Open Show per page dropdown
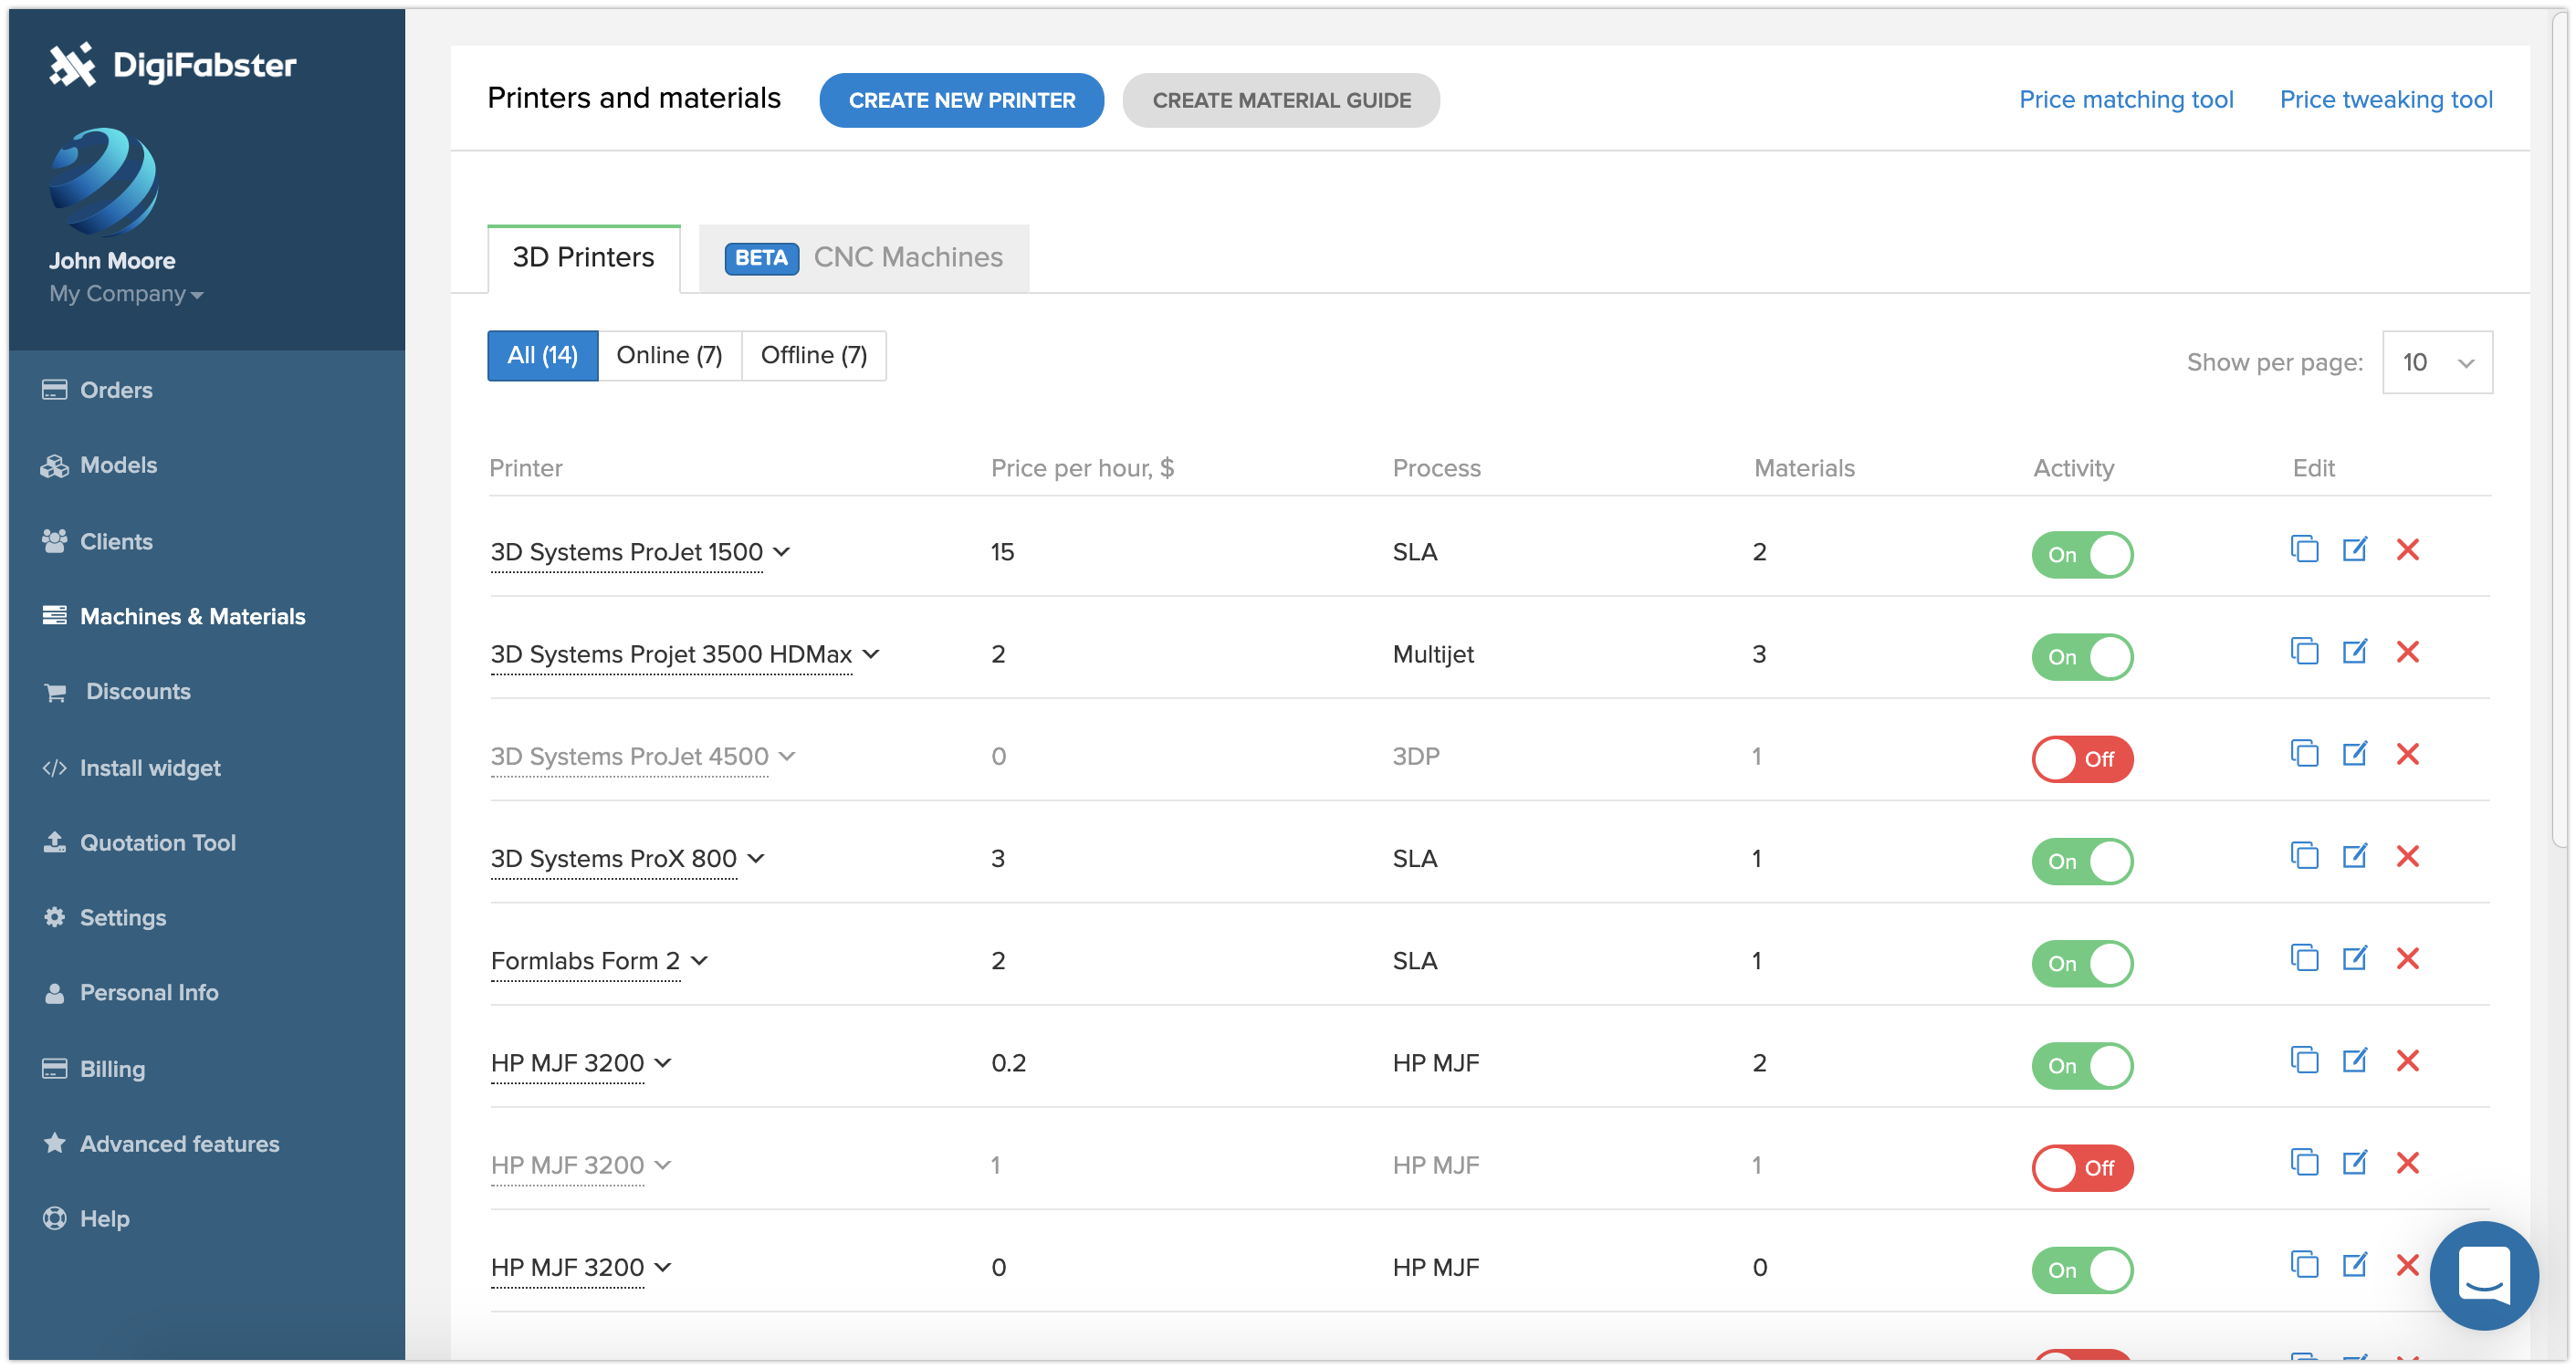Screen dimensions: 2576x1369 pyautogui.click(x=2437, y=362)
